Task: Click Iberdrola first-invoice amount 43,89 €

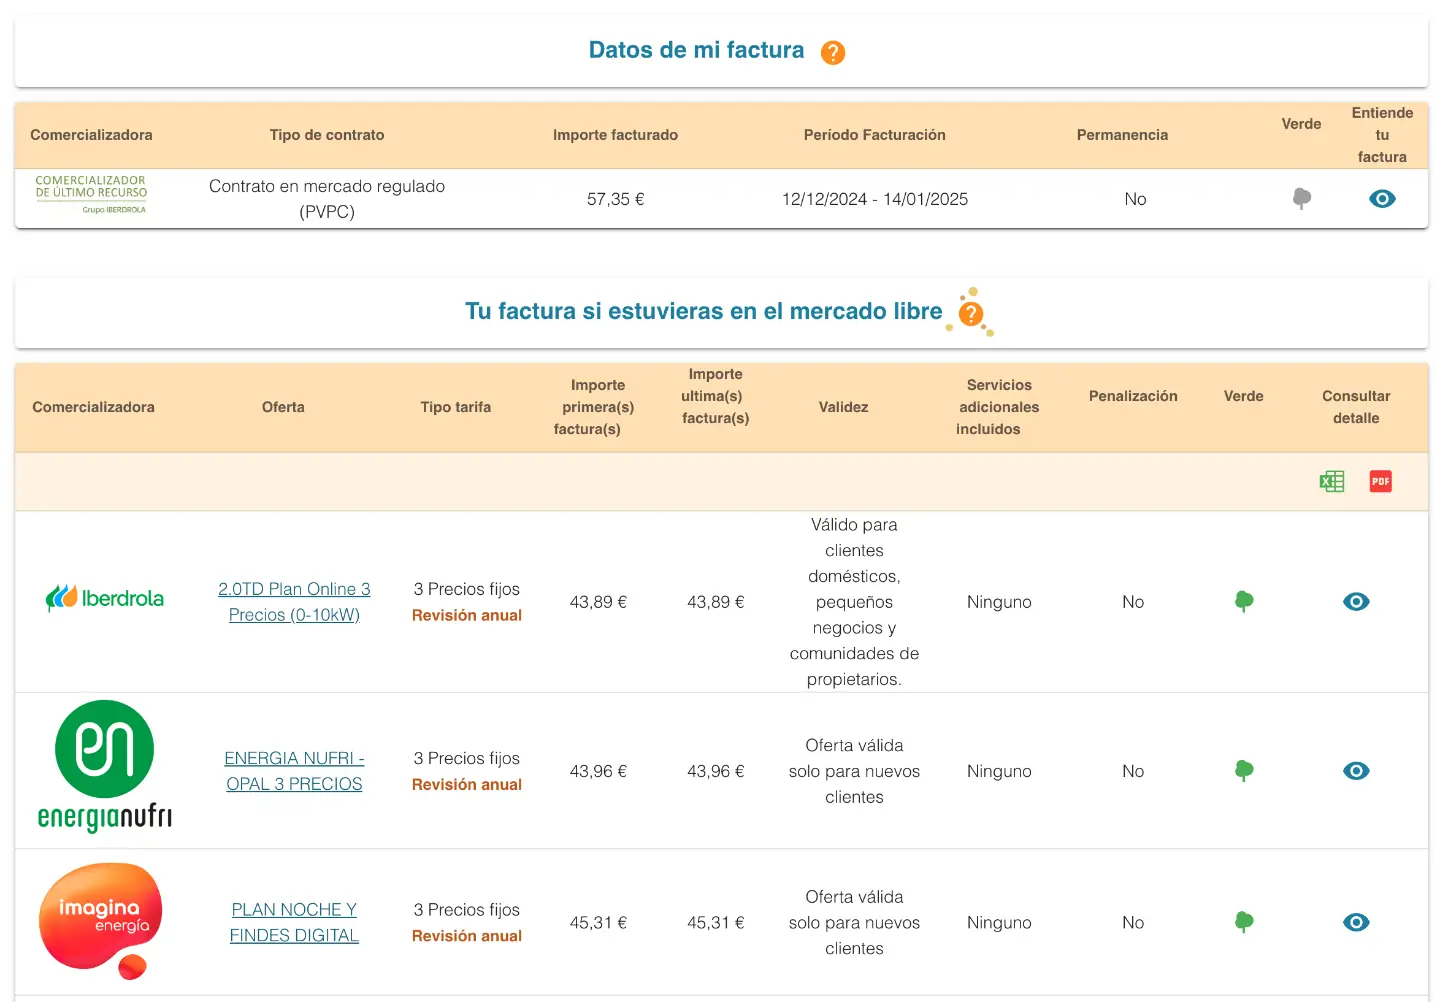Action: (598, 602)
